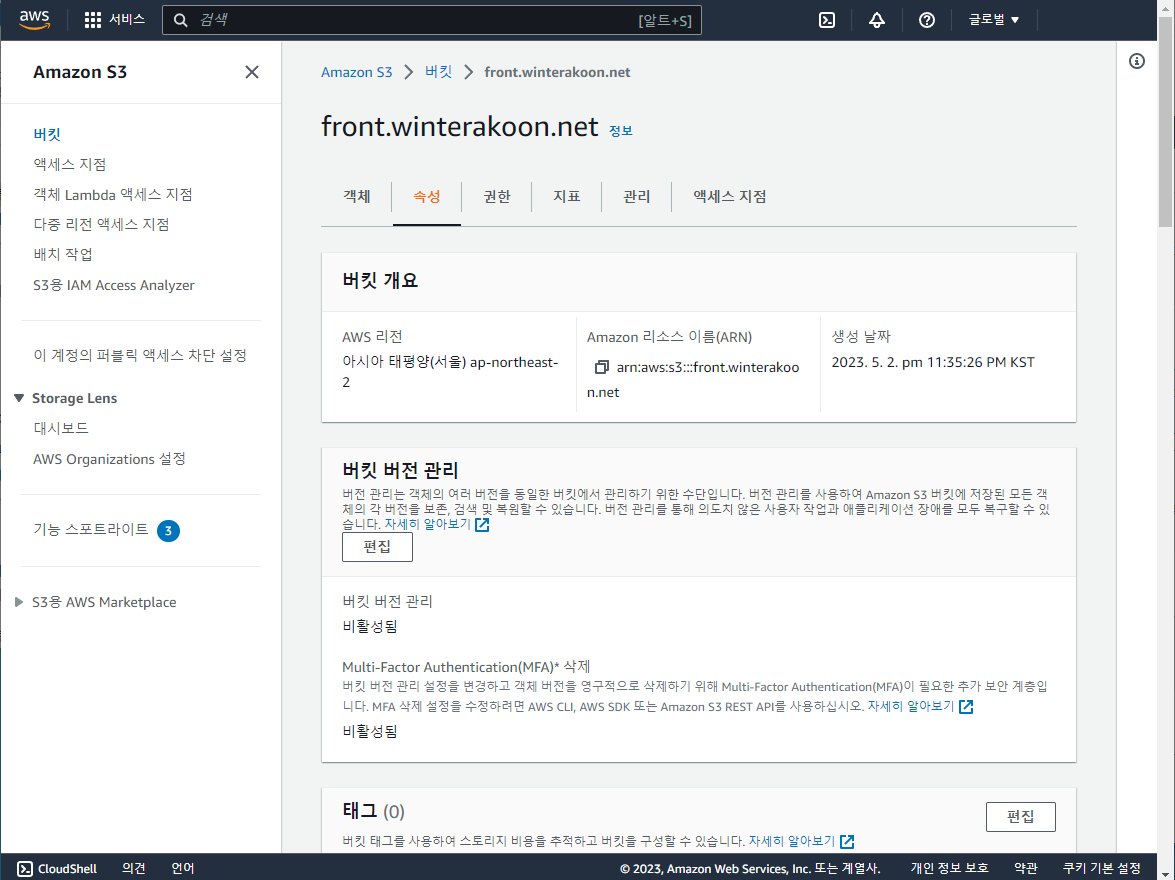Click the search magnifier icon
The width and height of the screenshot is (1175, 880).
(181, 20)
